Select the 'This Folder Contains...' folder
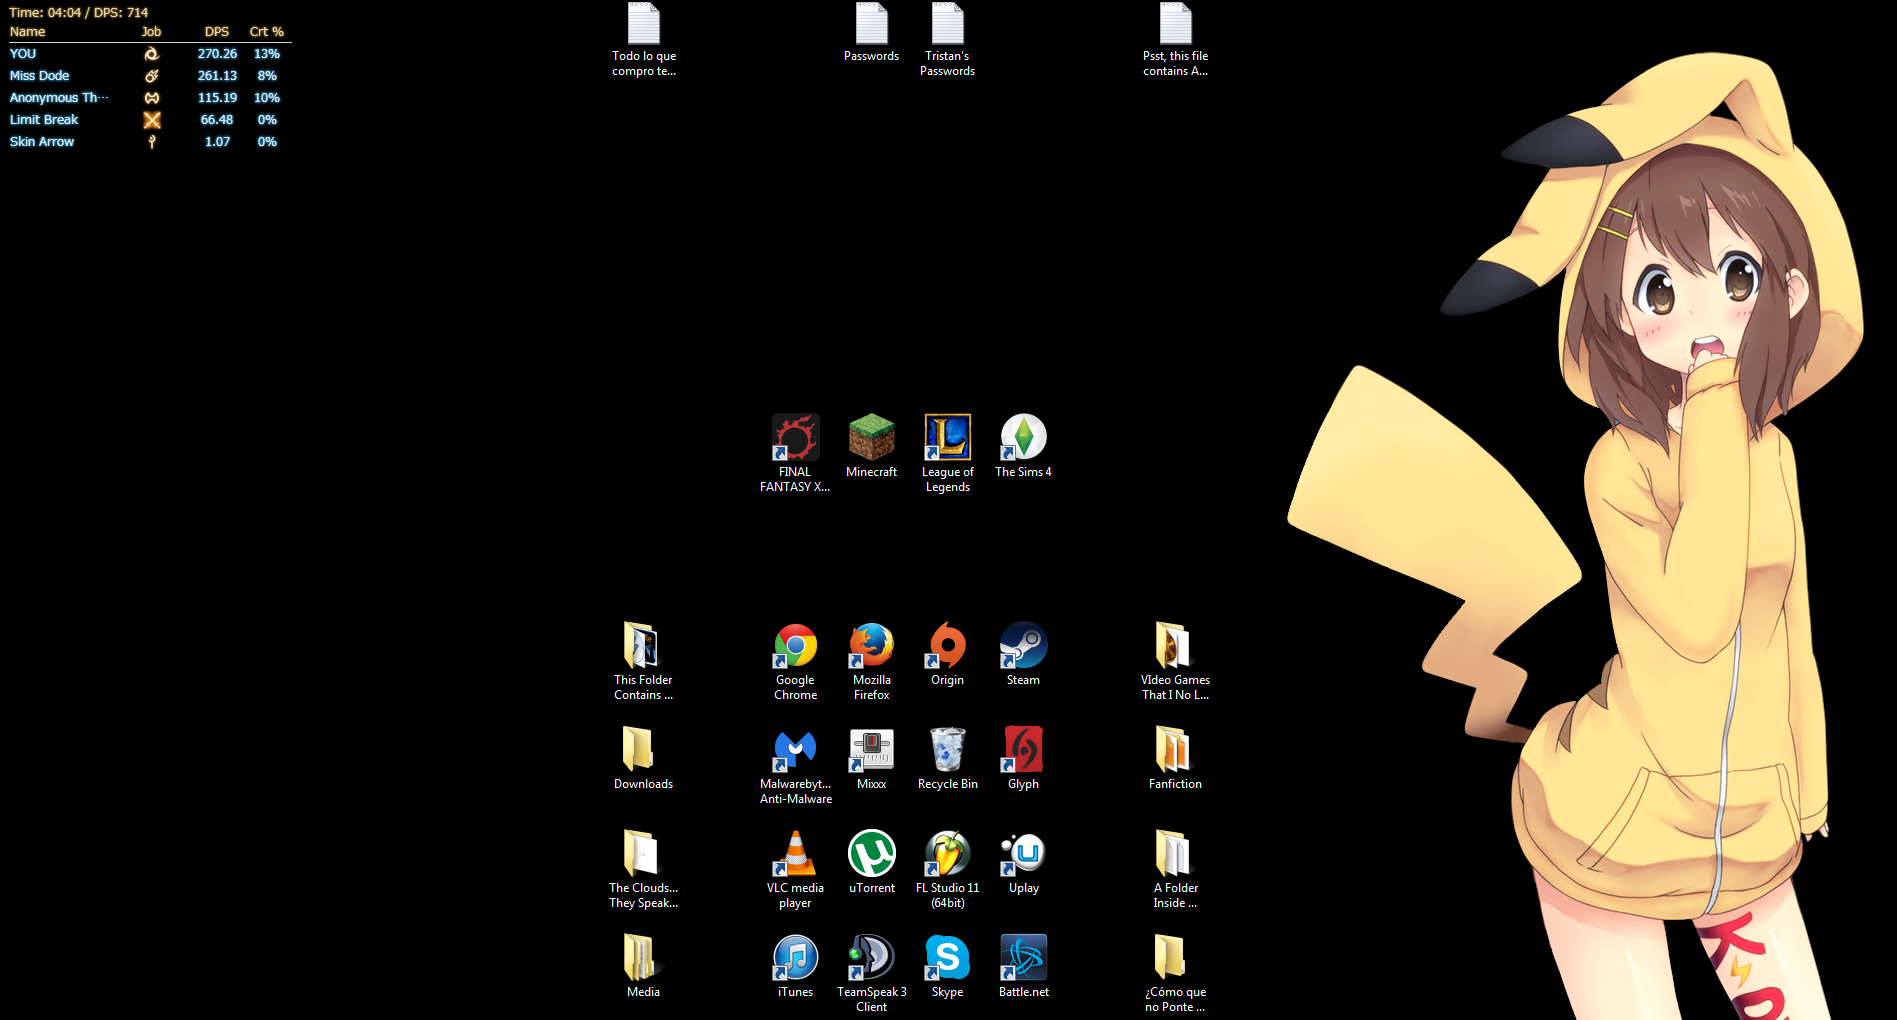Image resolution: width=1897 pixels, height=1020 pixels. [643, 661]
